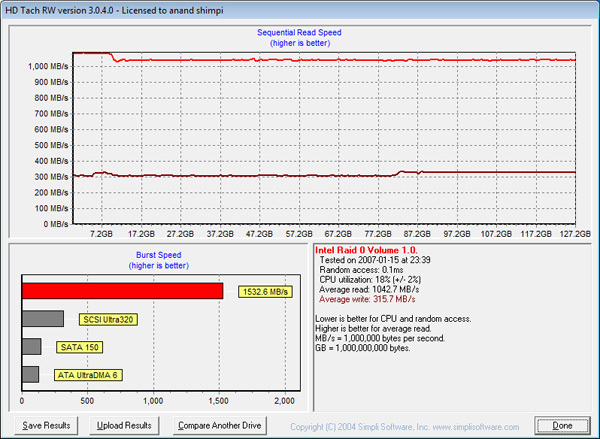The height and width of the screenshot is (439, 600).
Task: Select the Lower is better for CPU line
Action: point(393,319)
